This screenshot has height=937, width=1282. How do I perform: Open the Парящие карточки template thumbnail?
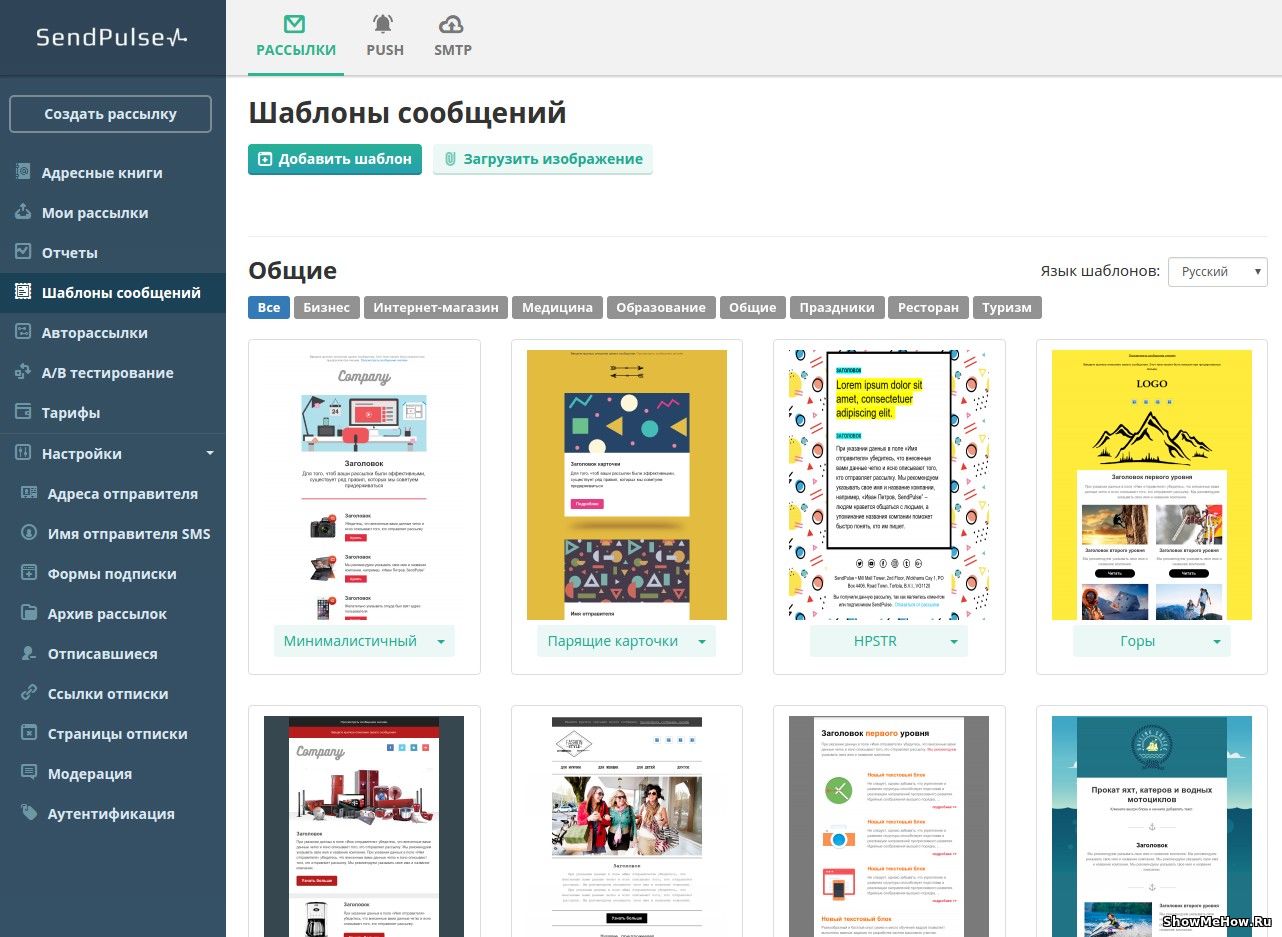pyautogui.click(x=627, y=485)
